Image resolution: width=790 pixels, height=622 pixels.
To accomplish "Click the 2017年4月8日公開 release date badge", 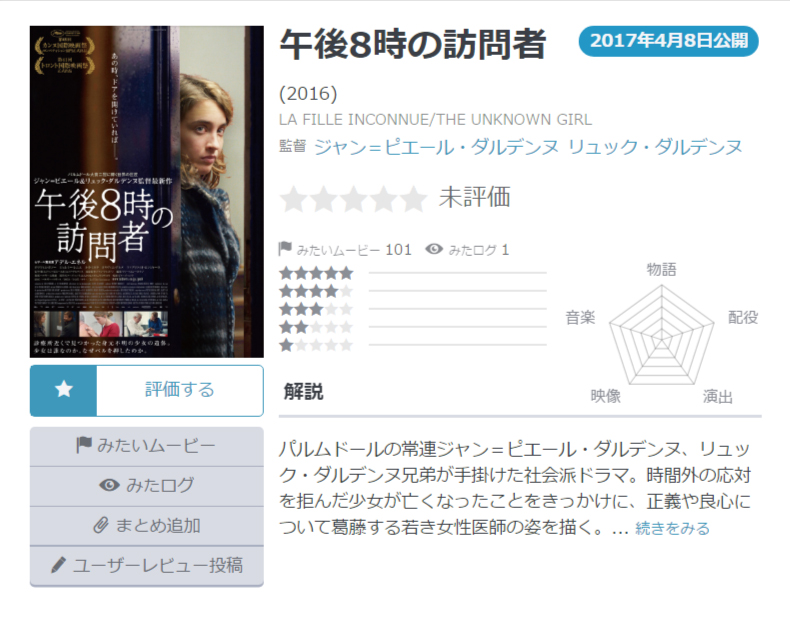I will click(669, 41).
